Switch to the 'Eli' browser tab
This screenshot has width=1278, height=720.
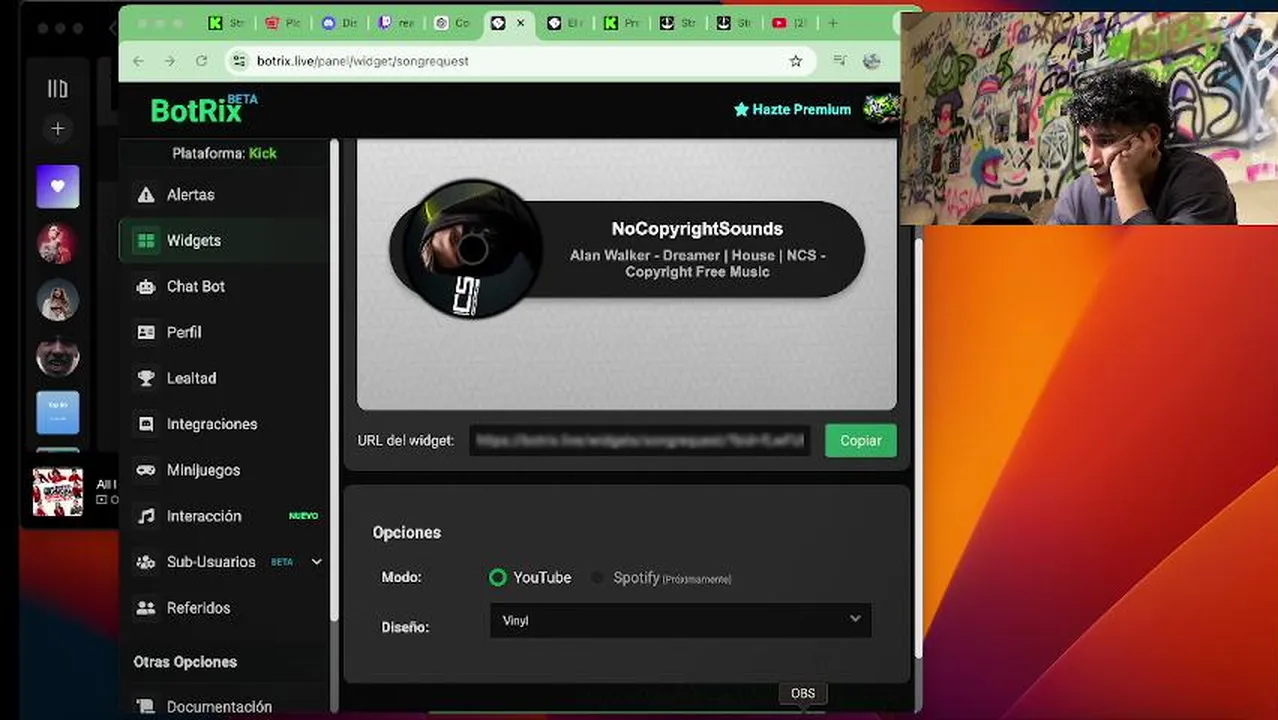564,23
